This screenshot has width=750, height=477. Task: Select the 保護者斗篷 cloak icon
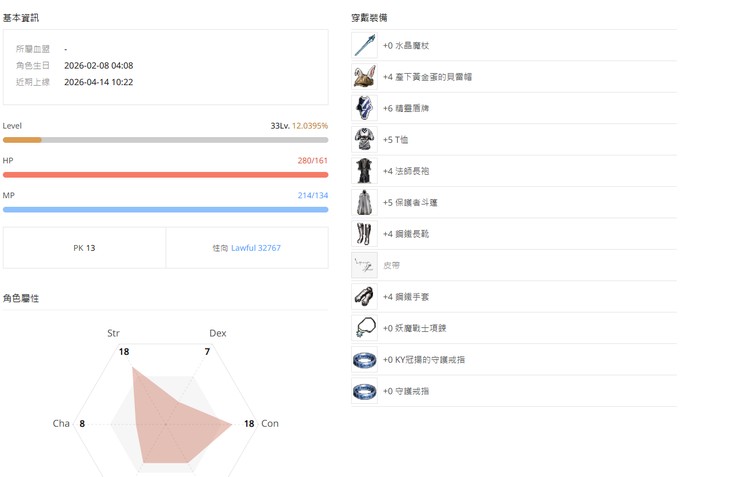click(x=364, y=203)
